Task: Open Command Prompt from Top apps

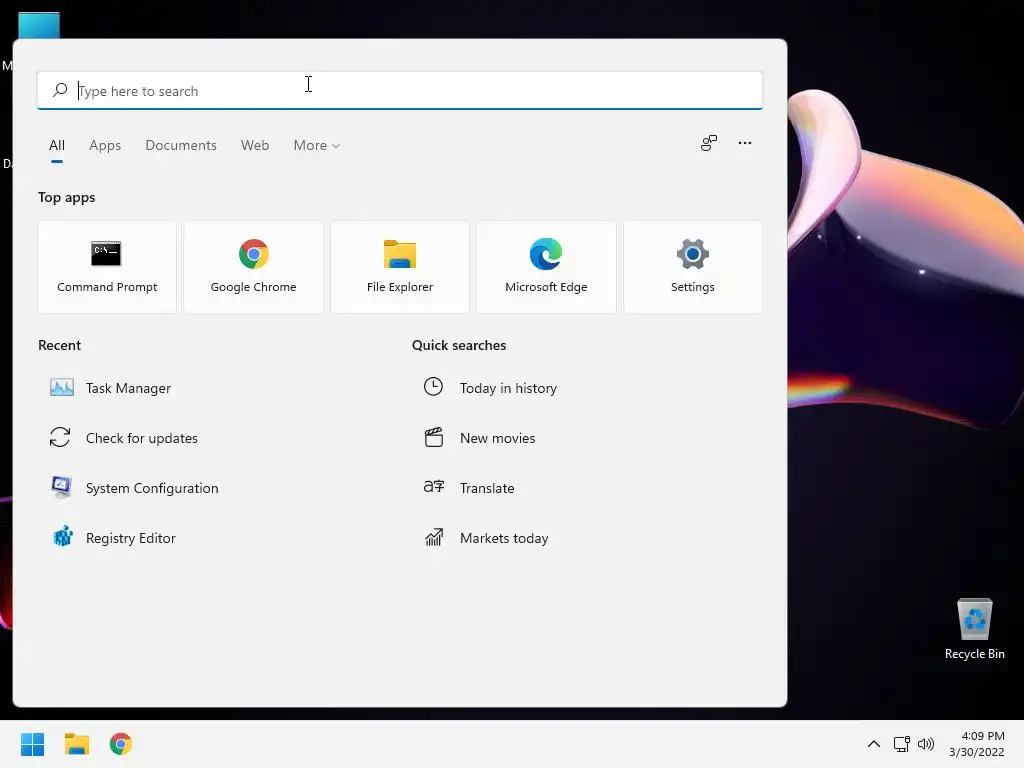Action: pos(107,267)
